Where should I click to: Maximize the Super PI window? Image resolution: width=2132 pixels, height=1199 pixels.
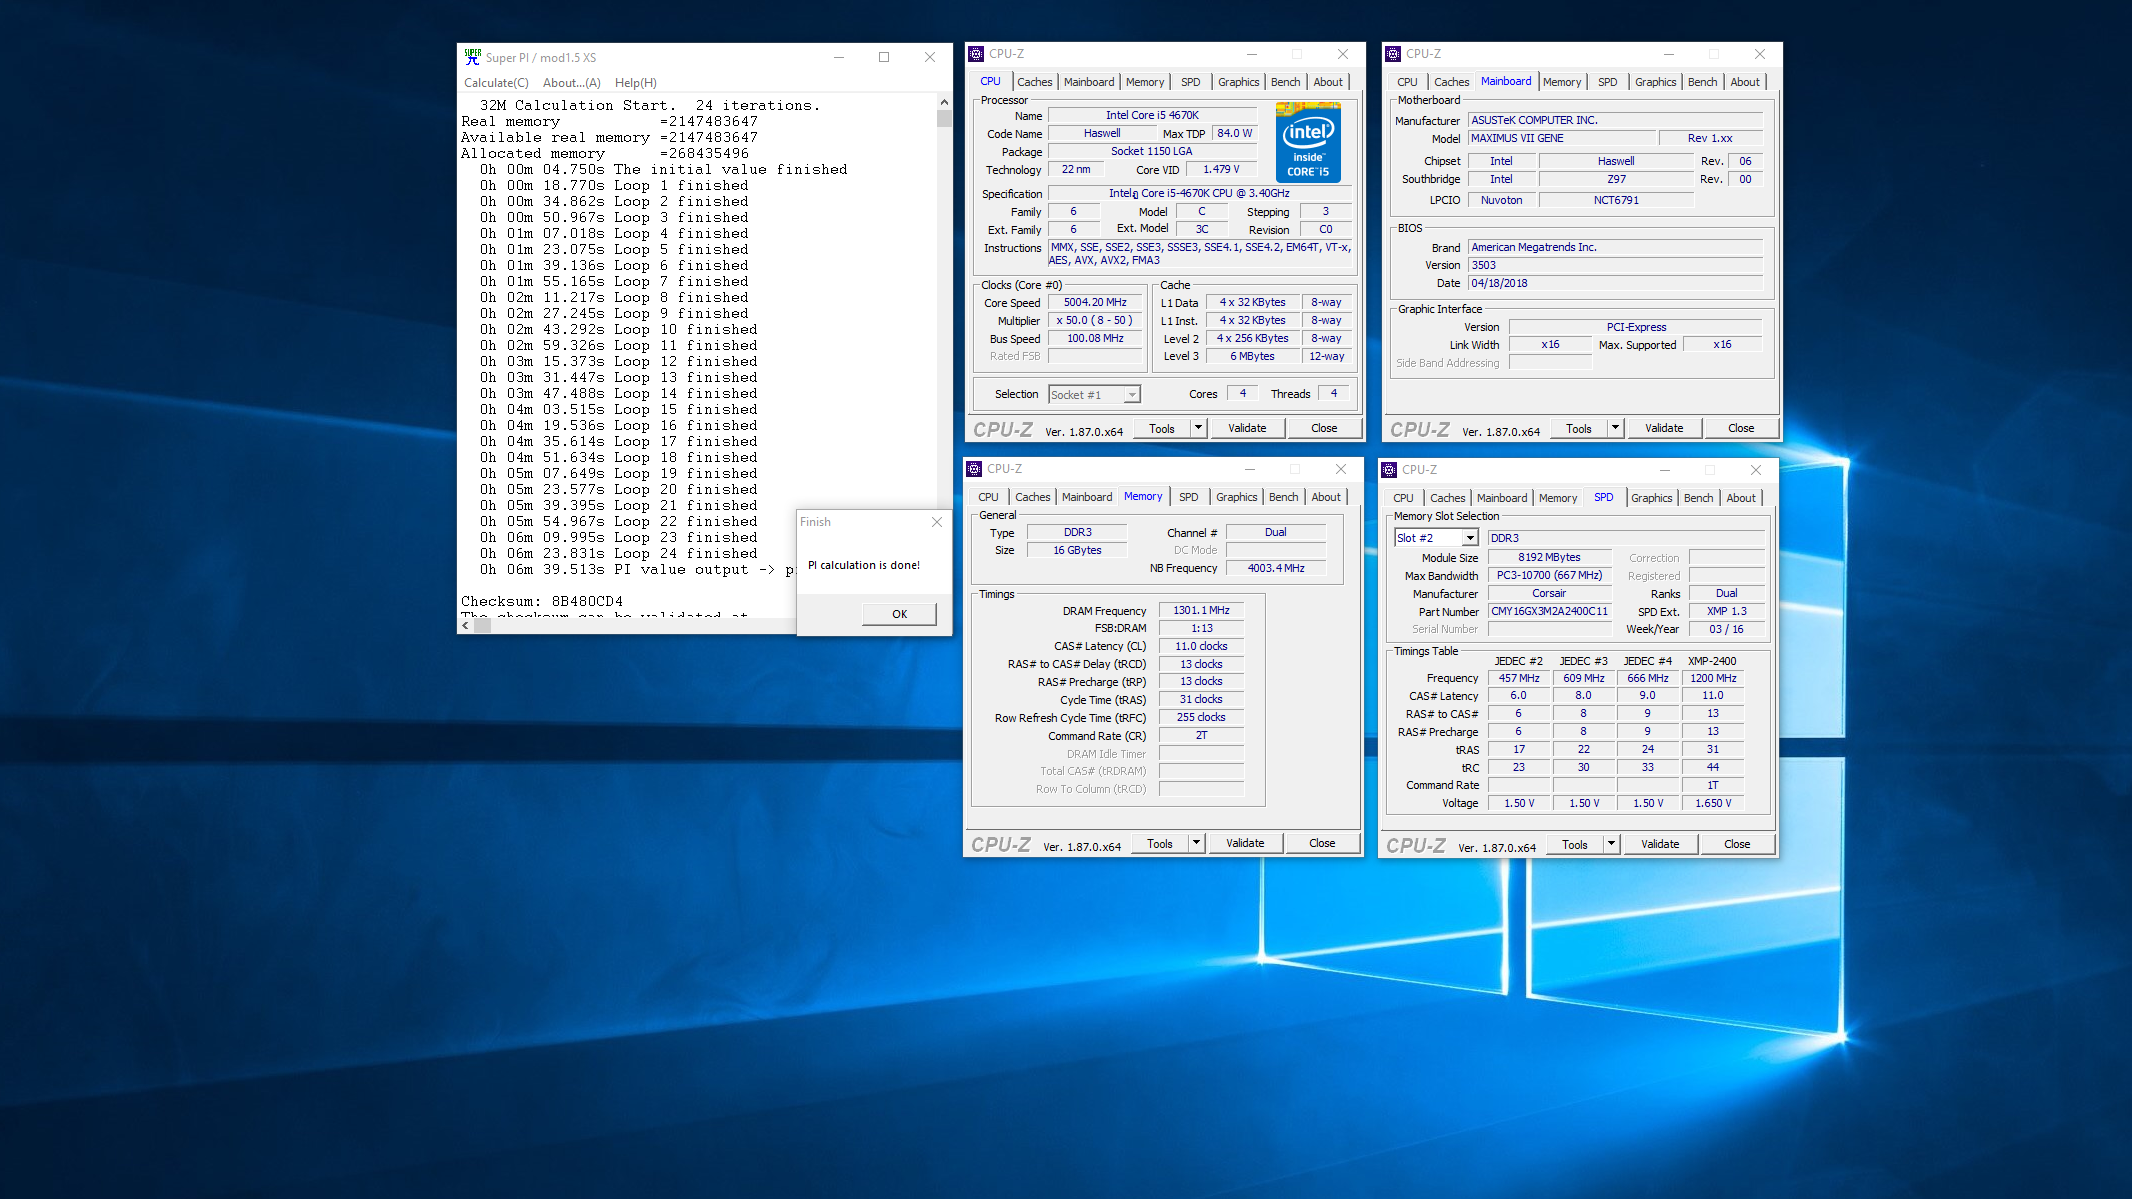click(884, 57)
